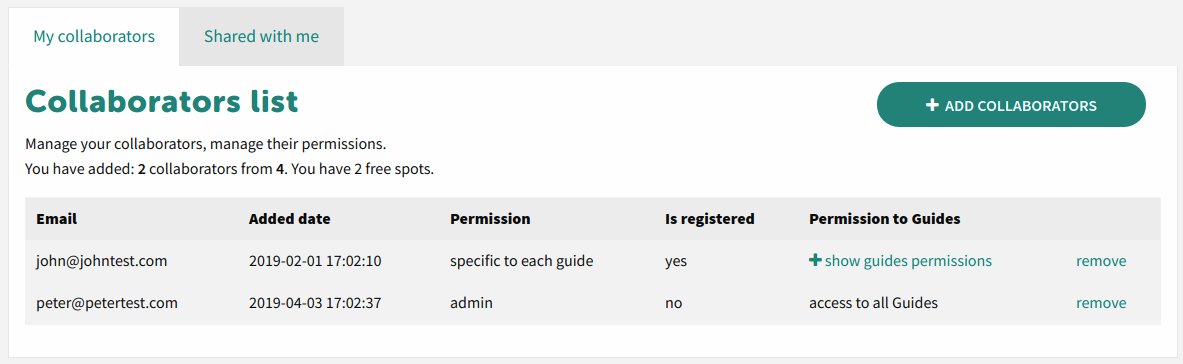Click the Permission to Guides column header
The height and width of the screenshot is (364, 1183).
click(884, 219)
